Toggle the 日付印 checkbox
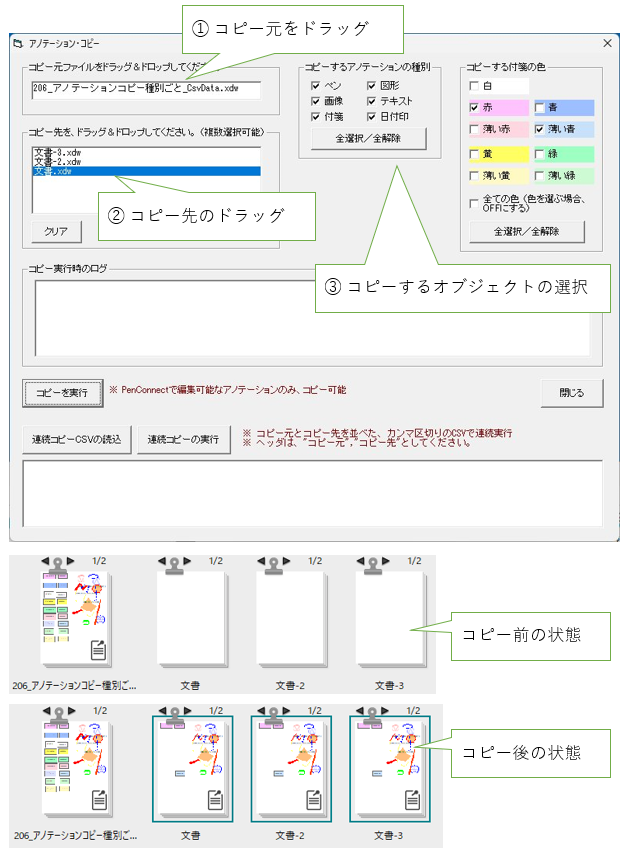 372,116
